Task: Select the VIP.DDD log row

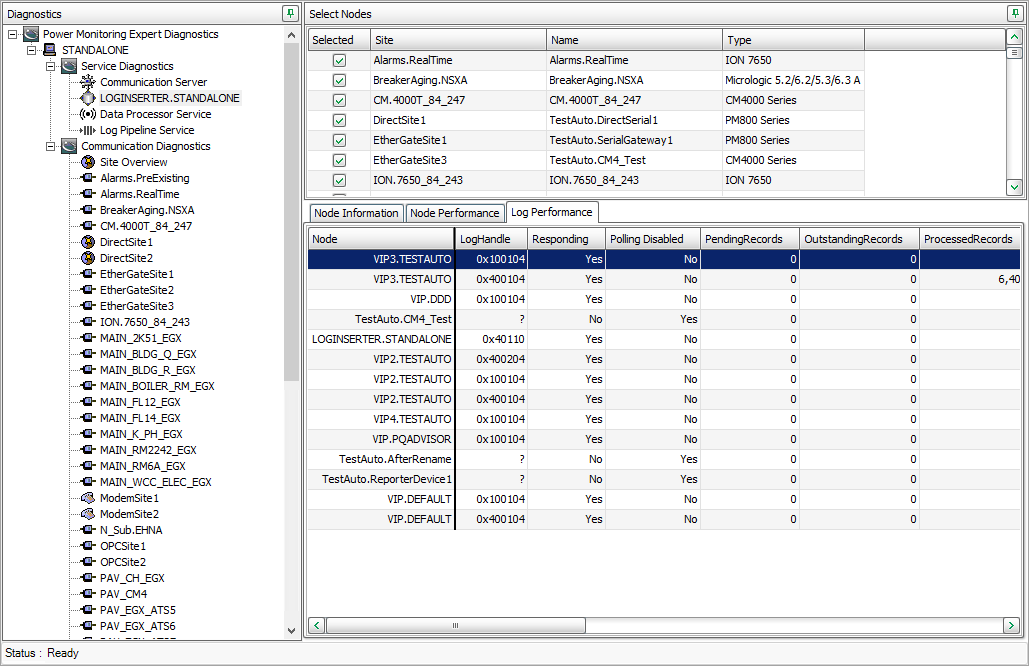Action: tap(663, 299)
